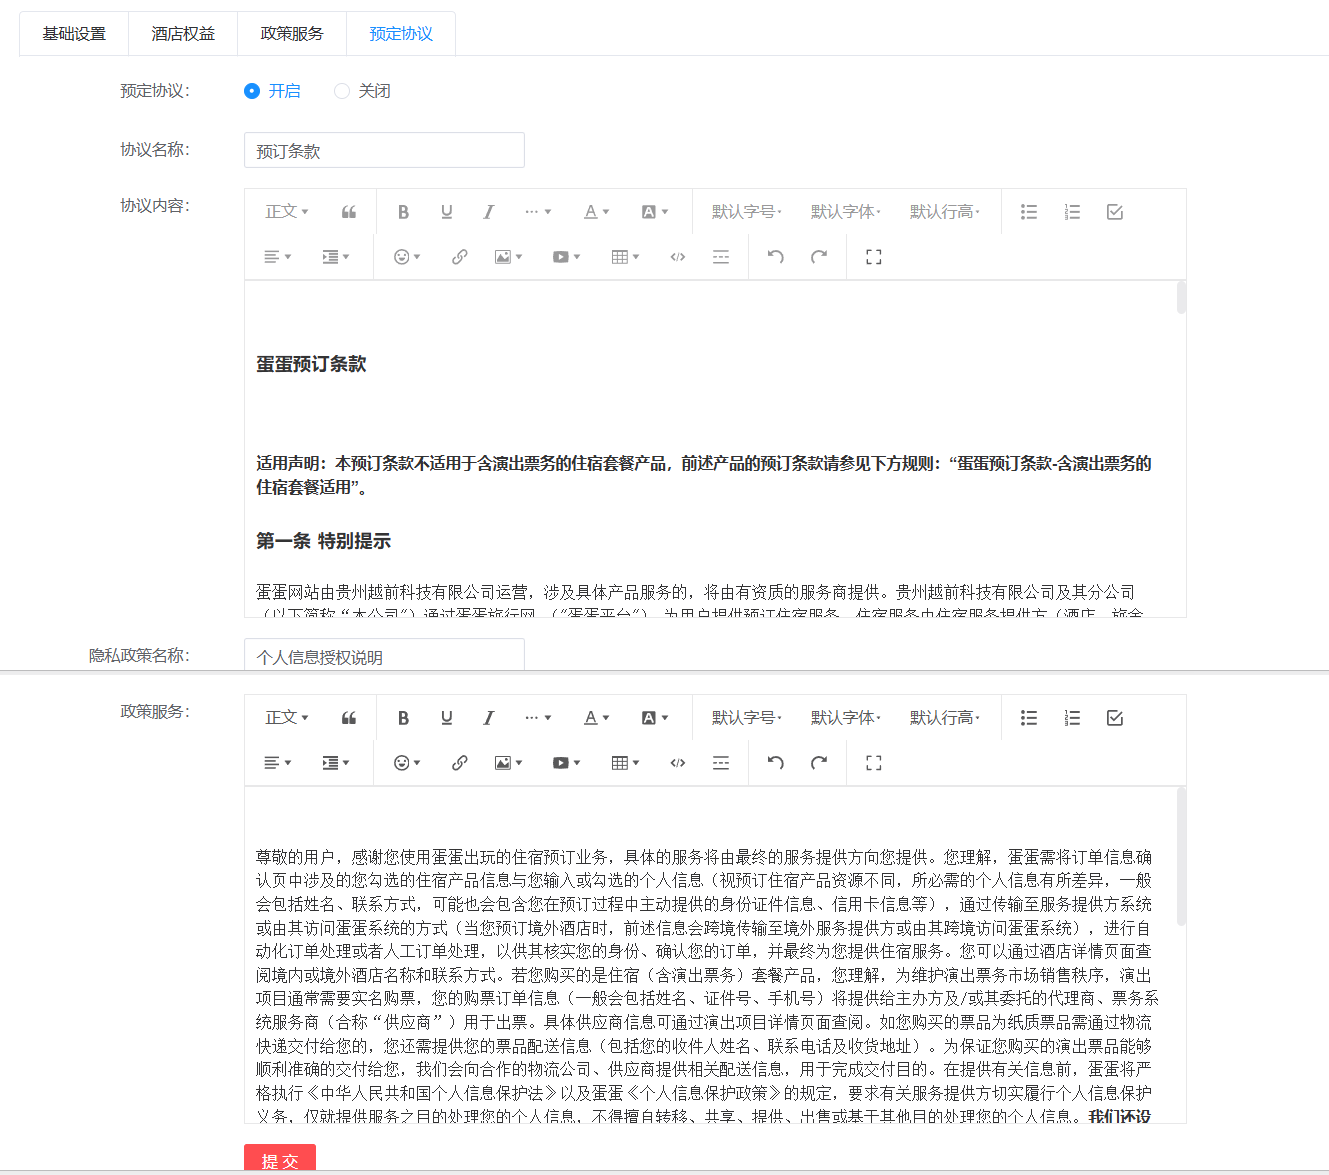Switch to 基础设置 tab
1329x1175 pixels.
(74, 34)
